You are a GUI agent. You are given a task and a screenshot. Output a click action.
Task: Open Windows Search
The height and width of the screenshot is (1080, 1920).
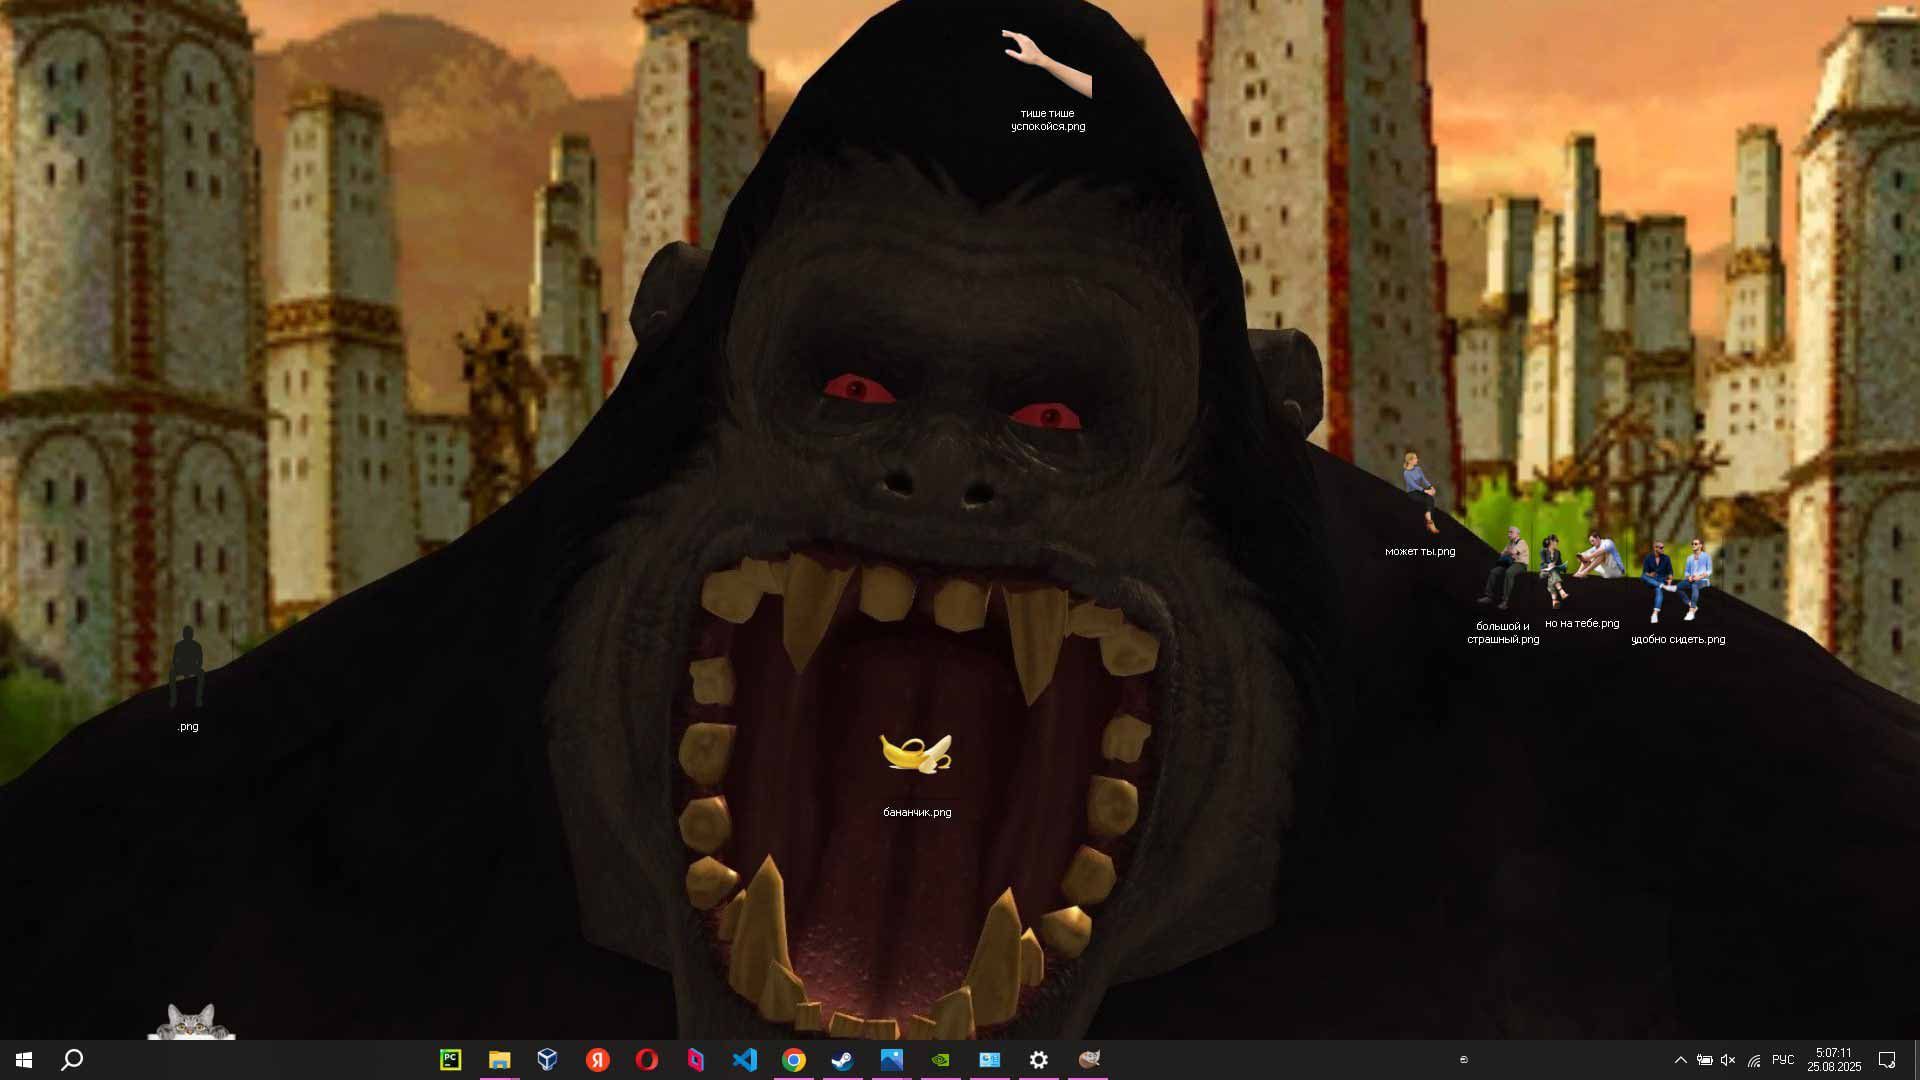point(70,1060)
